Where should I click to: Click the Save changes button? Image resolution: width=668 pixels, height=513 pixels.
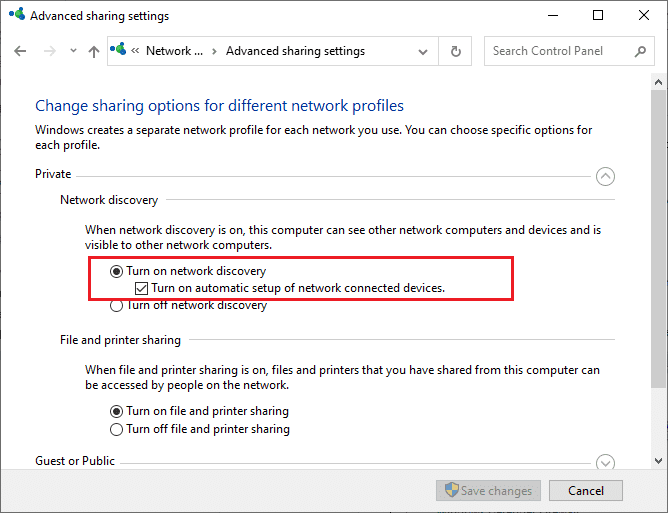tap(488, 491)
